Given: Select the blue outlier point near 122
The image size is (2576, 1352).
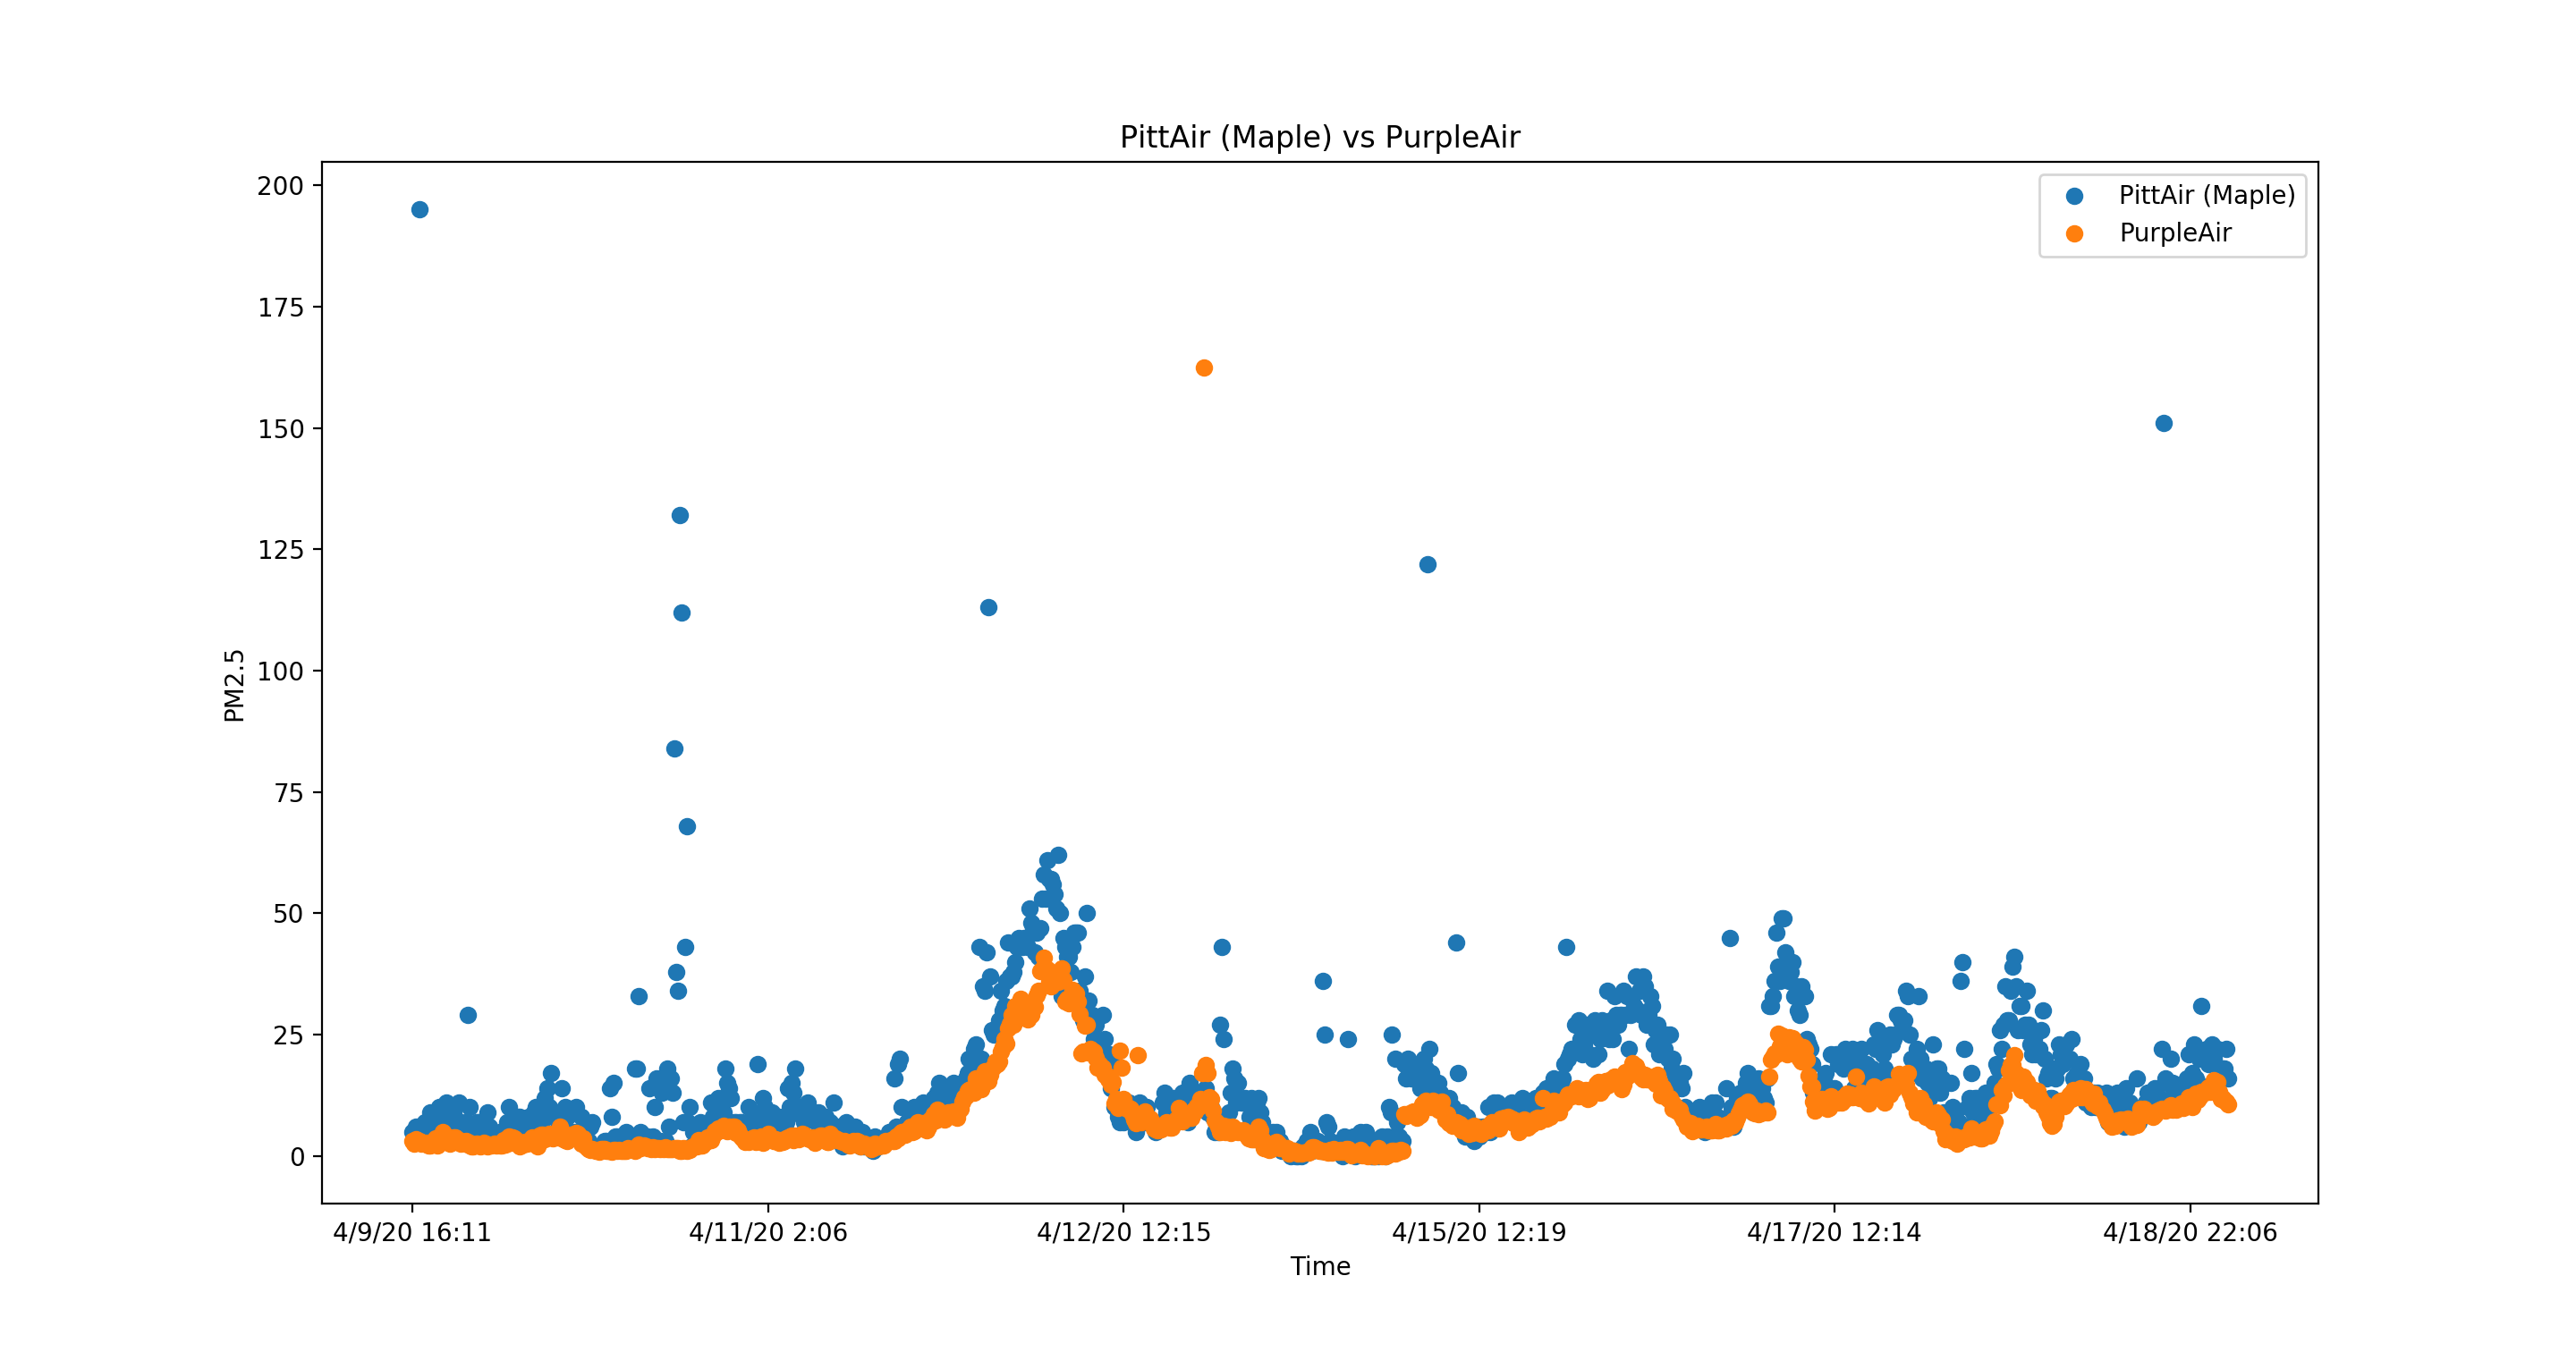Looking at the screenshot, I should (x=1428, y=565).
